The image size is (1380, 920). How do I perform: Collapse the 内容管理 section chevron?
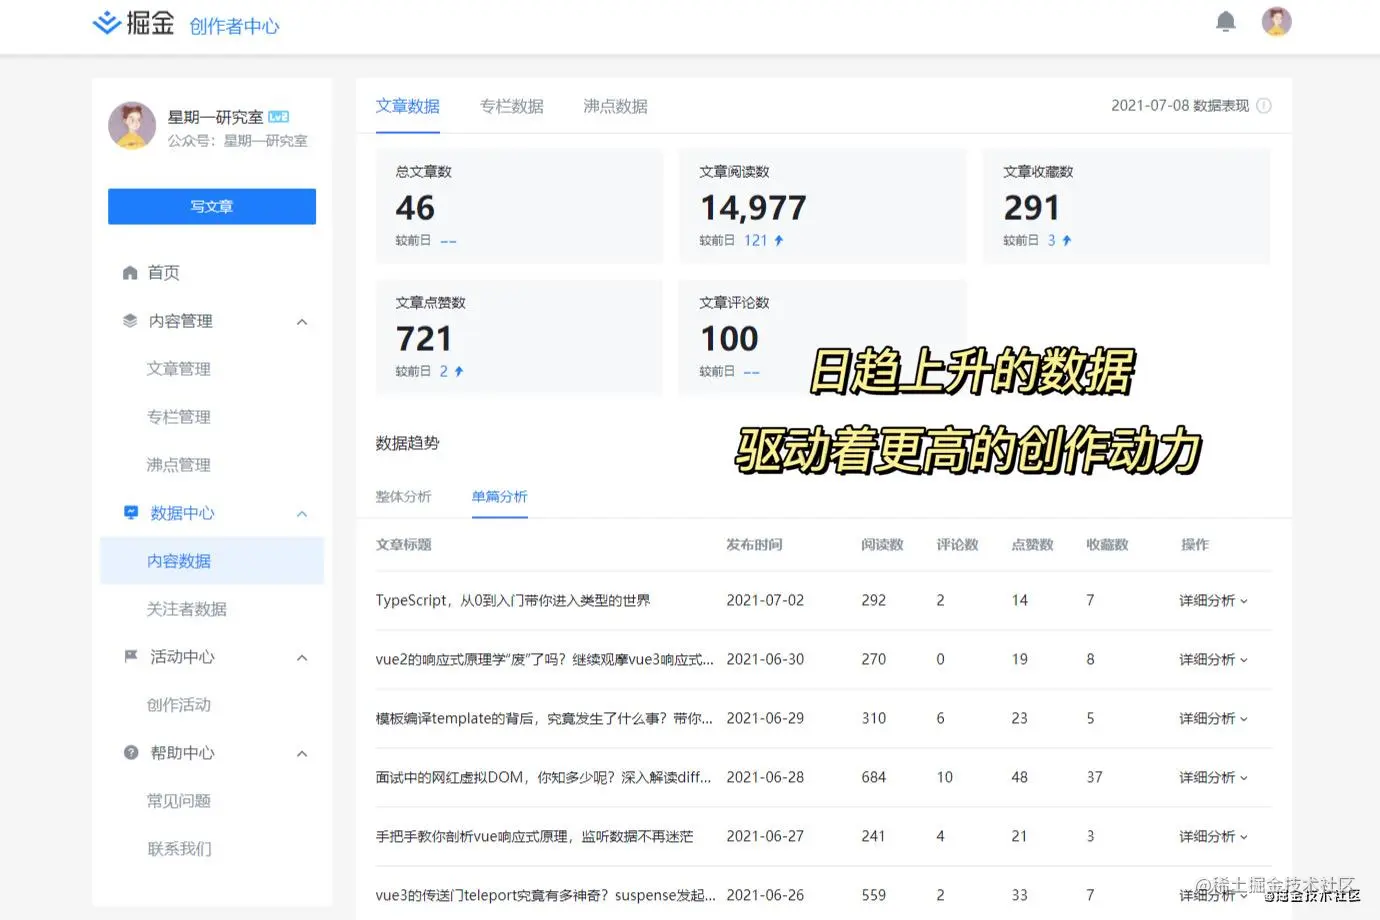(302, 321)
